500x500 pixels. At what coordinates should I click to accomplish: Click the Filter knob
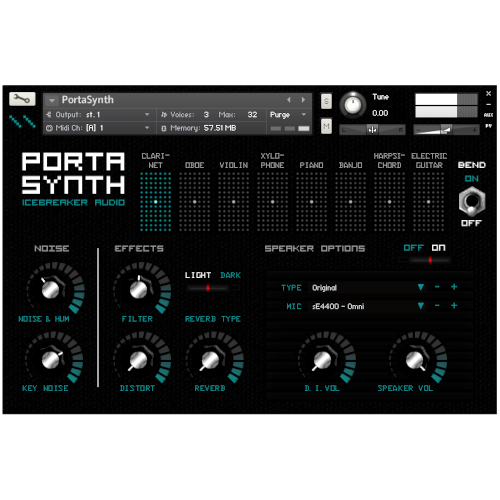click(139, 289)
